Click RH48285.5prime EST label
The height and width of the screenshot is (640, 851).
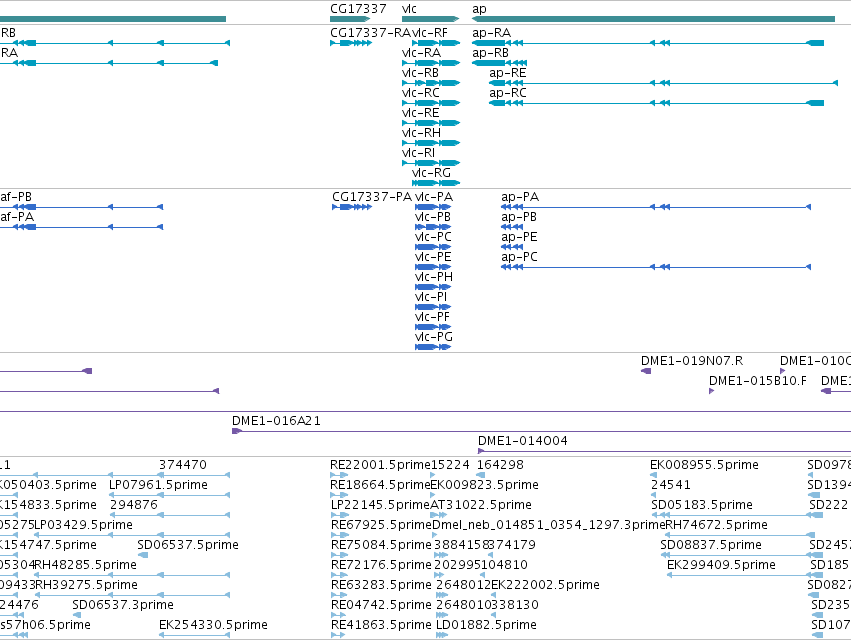point(85,565)
